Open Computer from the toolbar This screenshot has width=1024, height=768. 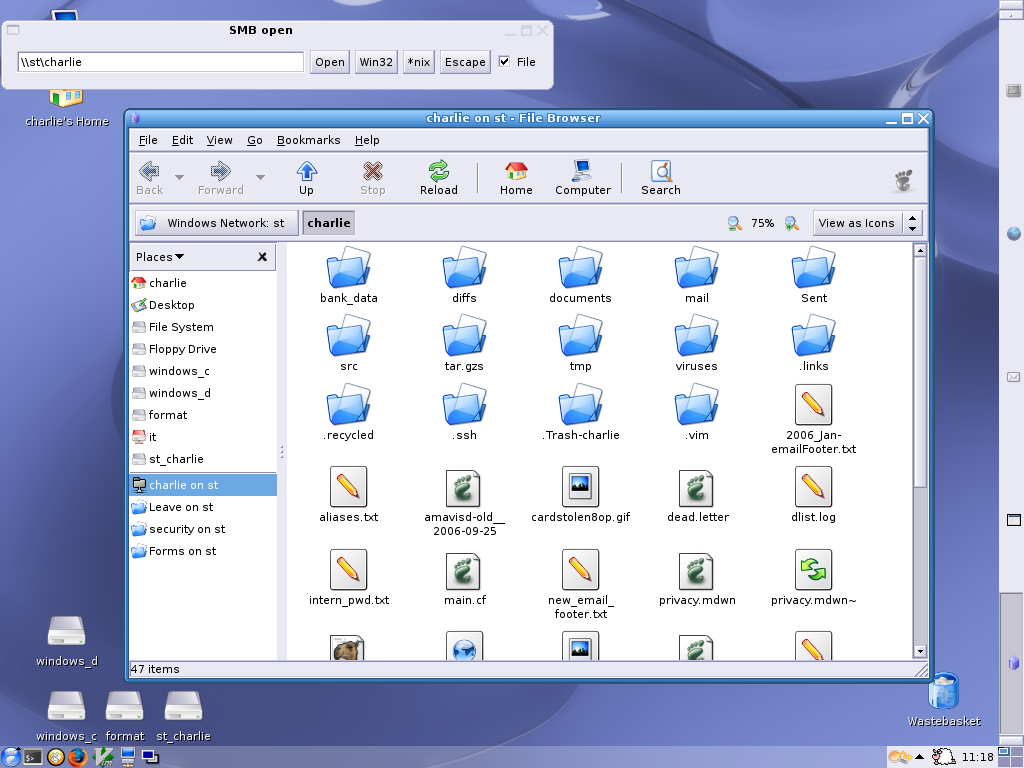[x=582, y=177]
